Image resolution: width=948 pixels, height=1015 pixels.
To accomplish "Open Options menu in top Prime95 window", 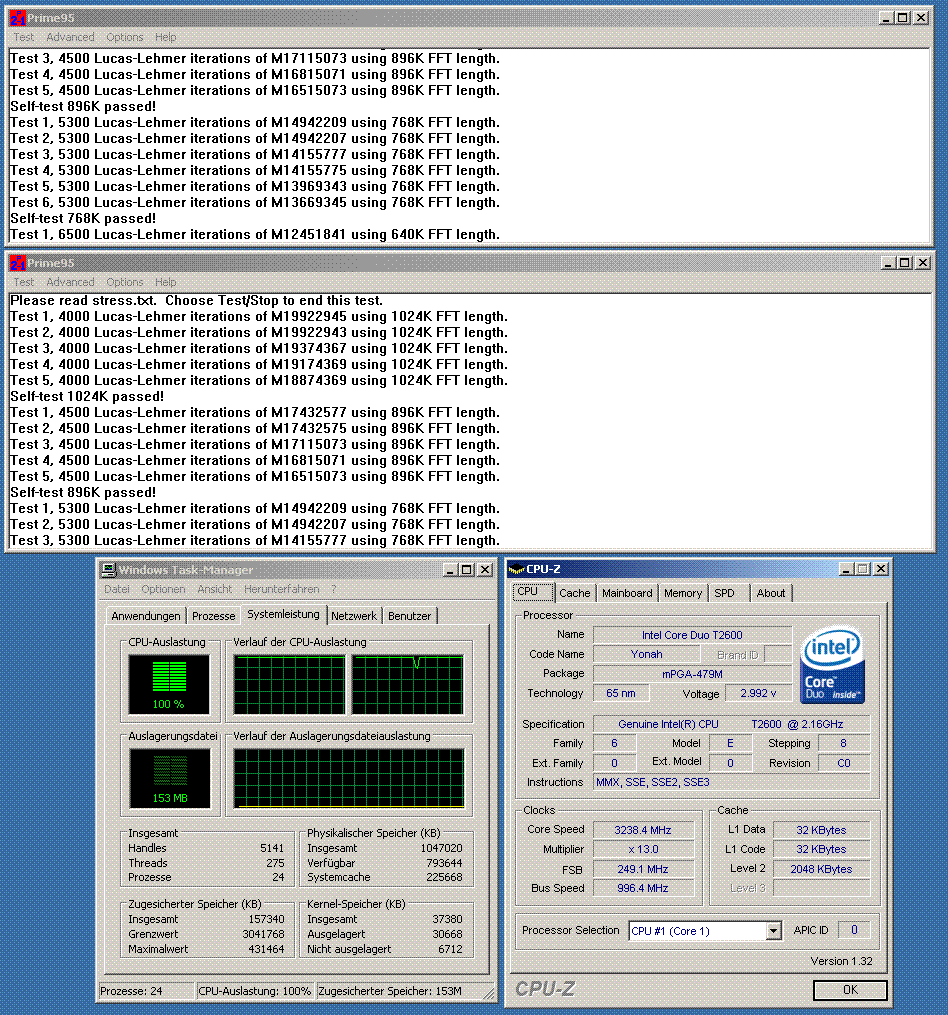I will coord(124,37).
